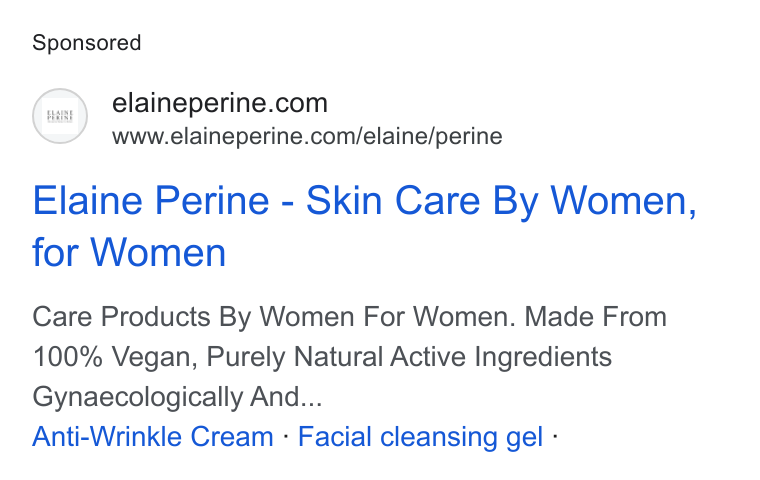Open the Facial cleansing gel sitelink

(x=420, y=436)
